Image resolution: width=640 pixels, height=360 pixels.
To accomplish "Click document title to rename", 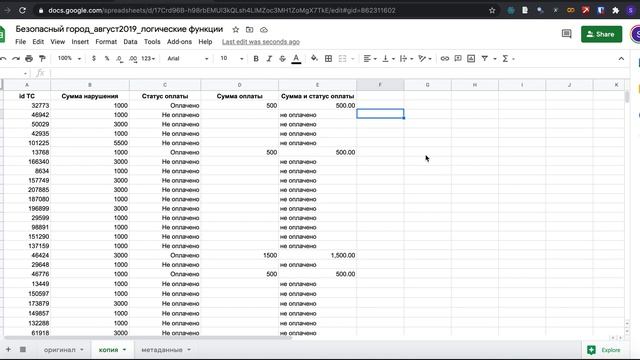I will (119, 29).
